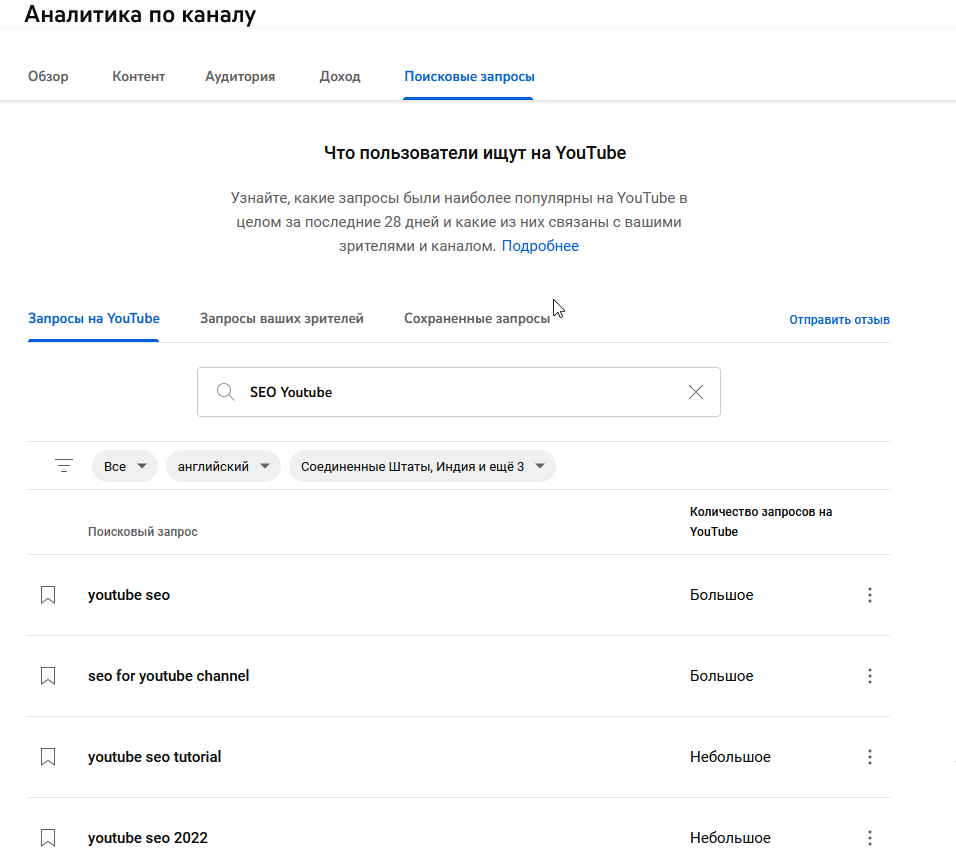The height and width of the screenshot is (851, 956).
Task: Toggle saving the query "seo for youtube channel"
Action: pos(47,675)
